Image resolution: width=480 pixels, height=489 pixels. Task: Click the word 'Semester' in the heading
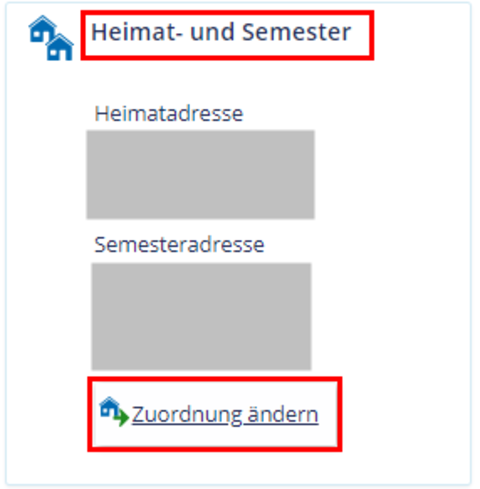pyautogui.click(x=296, y=32)
